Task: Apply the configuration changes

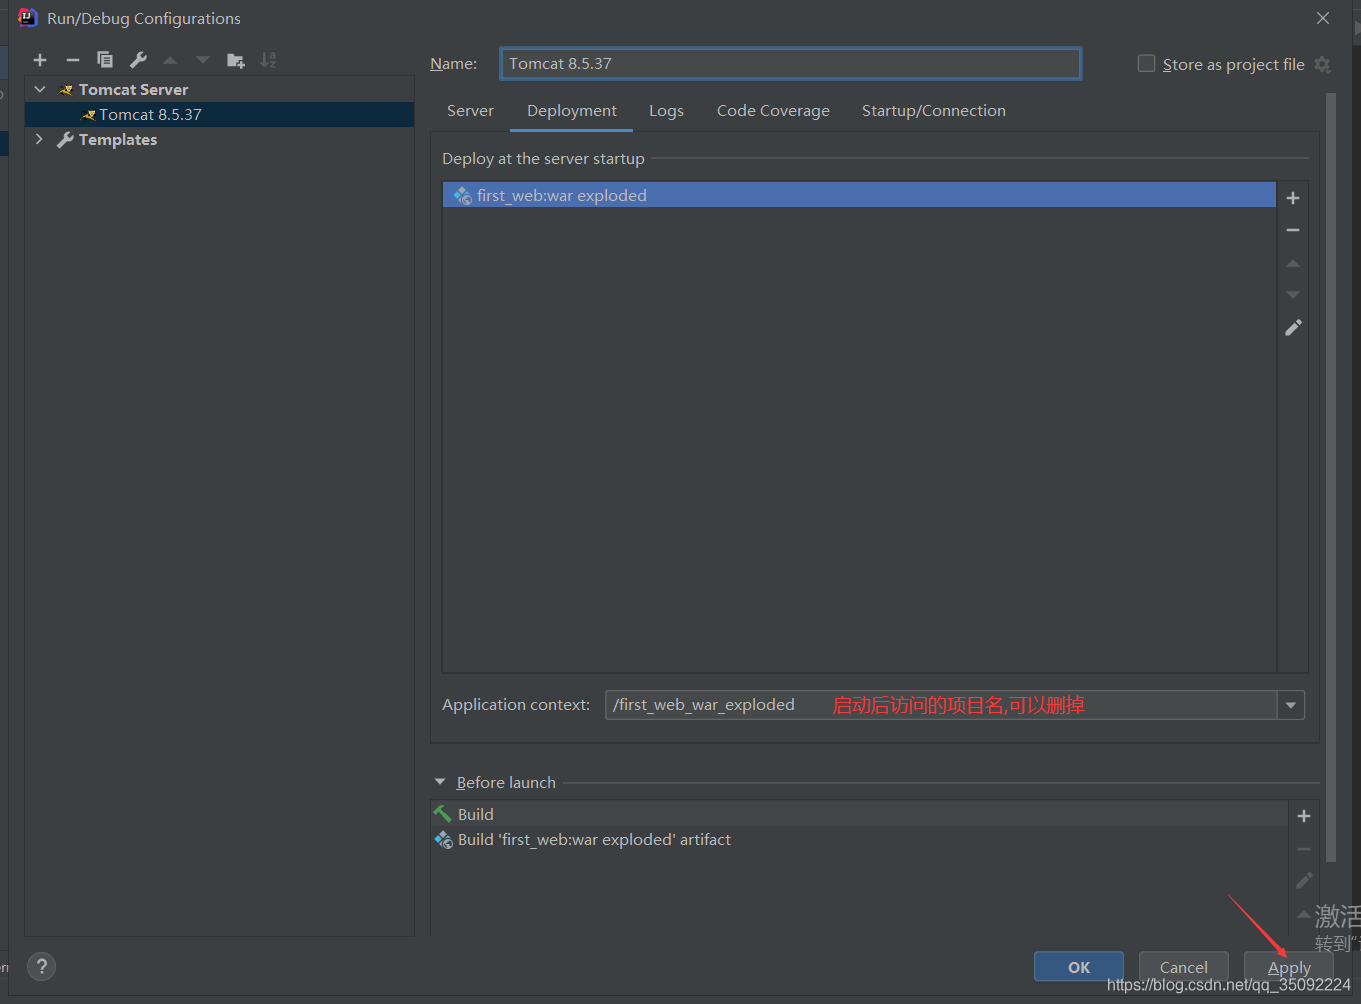Action: [x=1289, y=967]
